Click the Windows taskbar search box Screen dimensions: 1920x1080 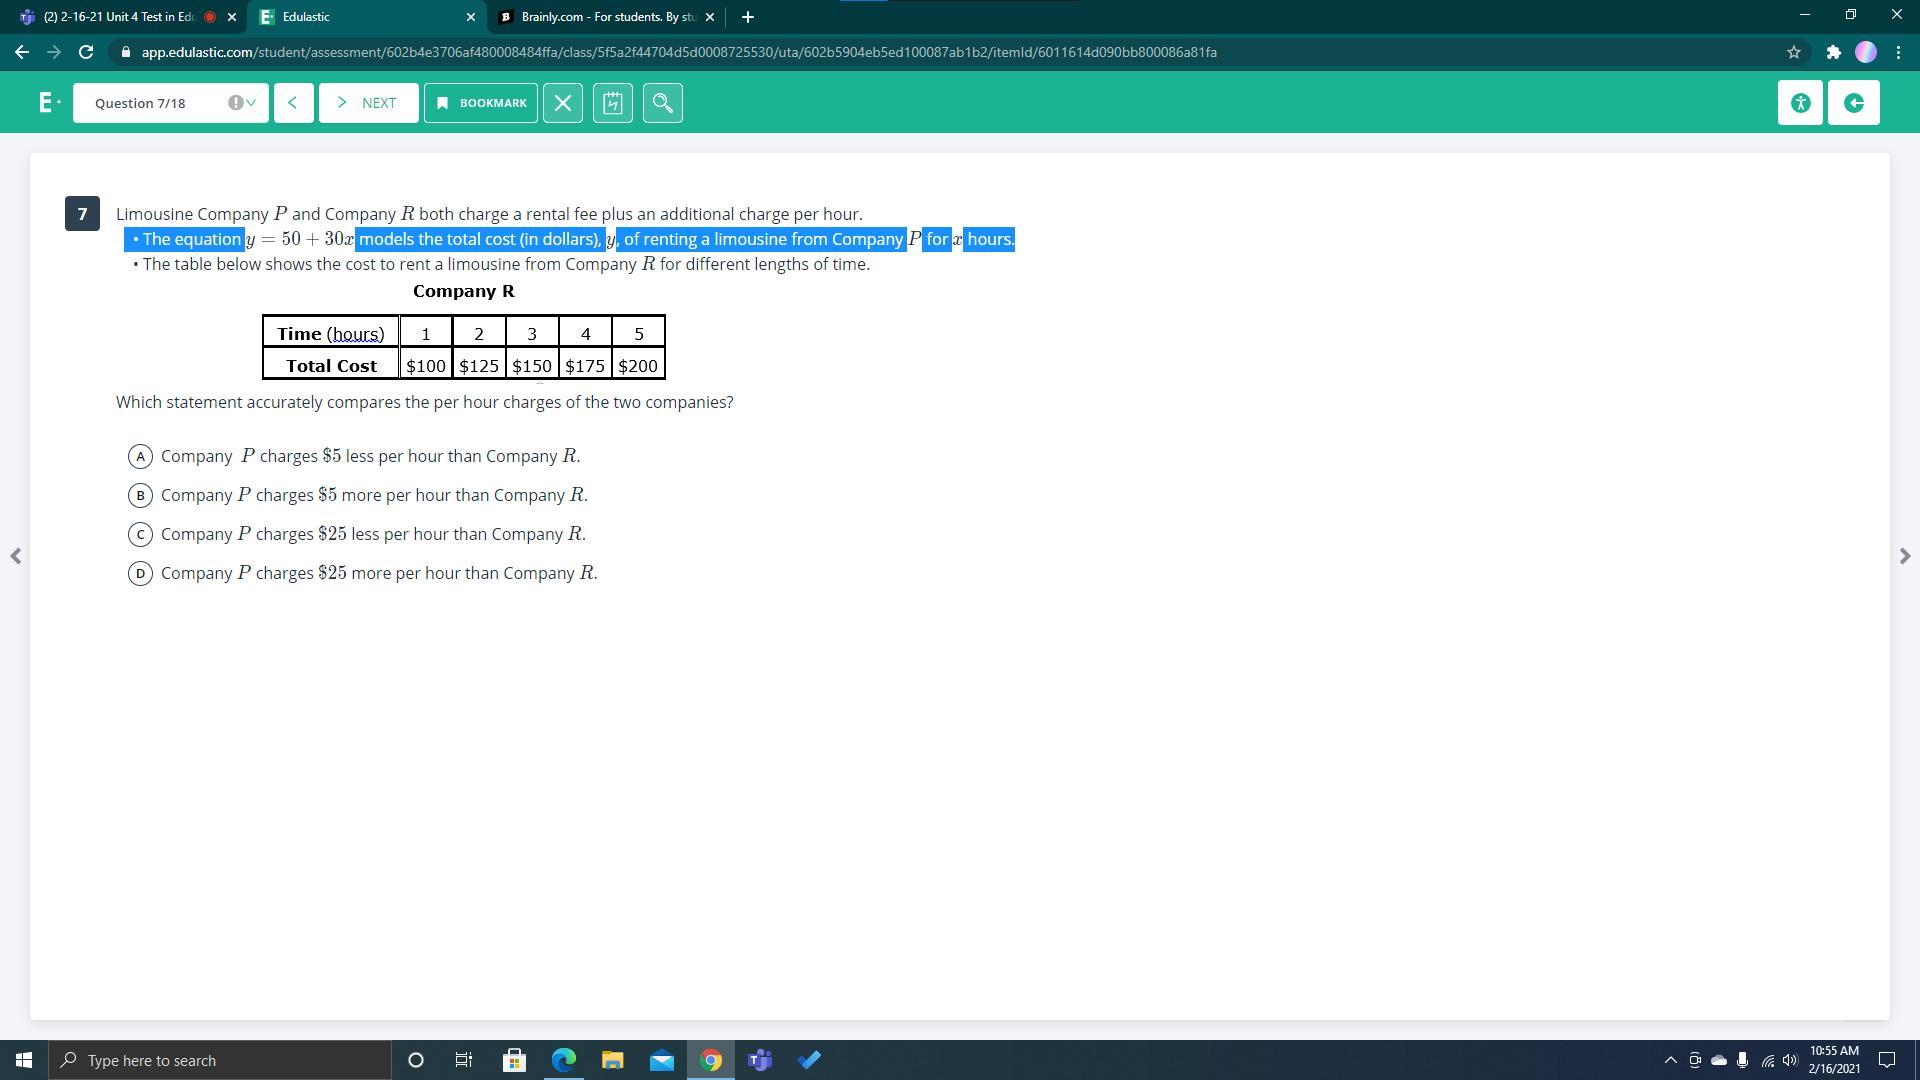[x=220, y=1060]
